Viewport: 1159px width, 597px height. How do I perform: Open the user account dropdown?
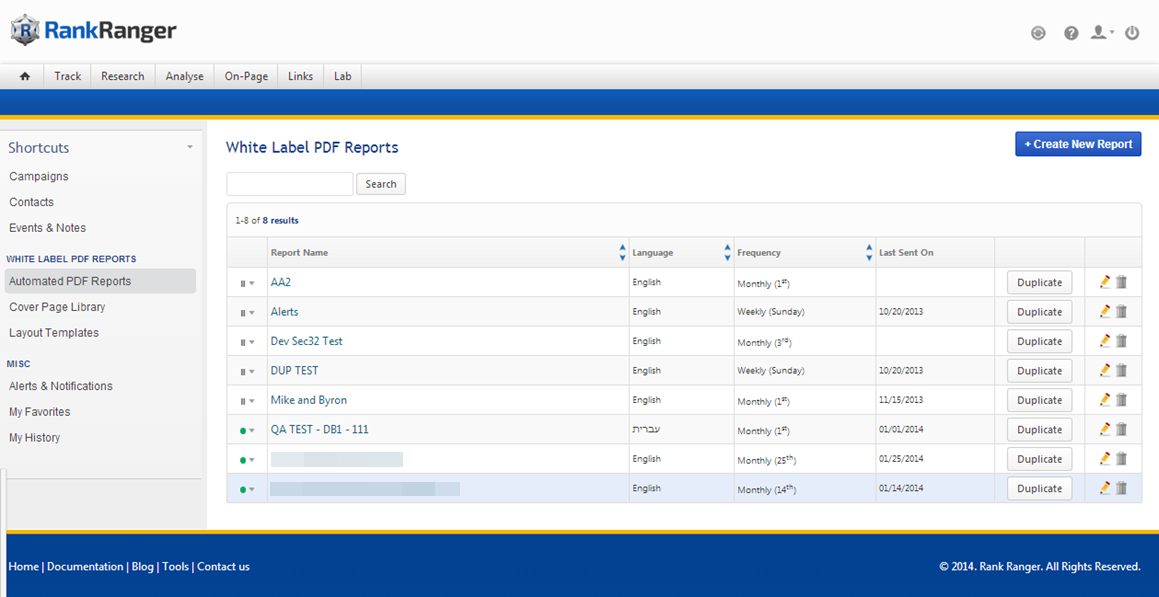point(1102,33)
